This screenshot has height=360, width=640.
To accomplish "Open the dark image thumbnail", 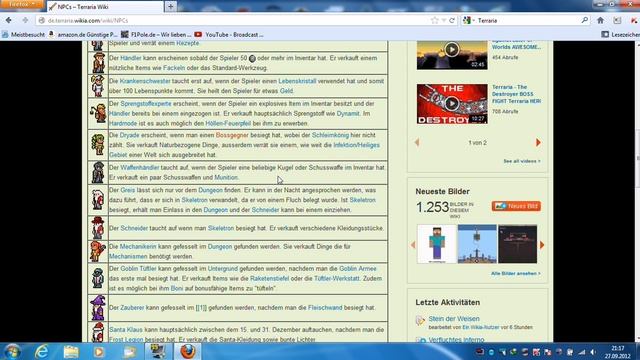I will 517,244.
